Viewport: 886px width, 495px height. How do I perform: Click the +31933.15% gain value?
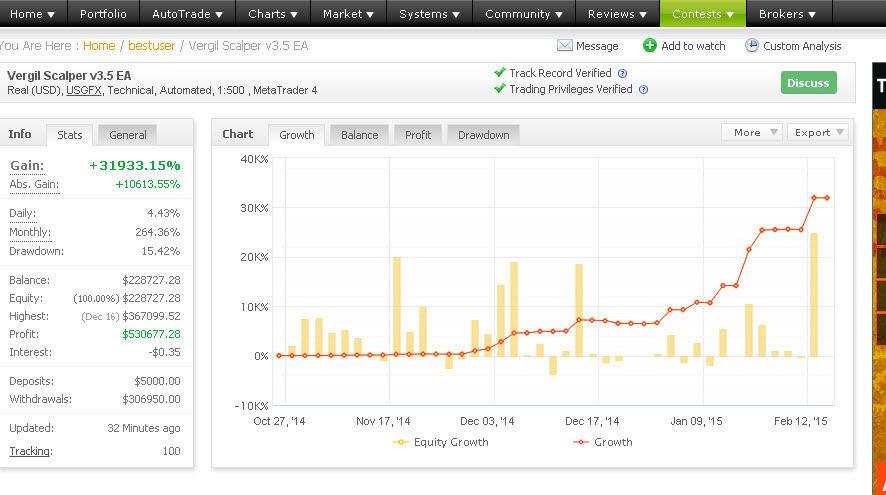coord(135,166)
